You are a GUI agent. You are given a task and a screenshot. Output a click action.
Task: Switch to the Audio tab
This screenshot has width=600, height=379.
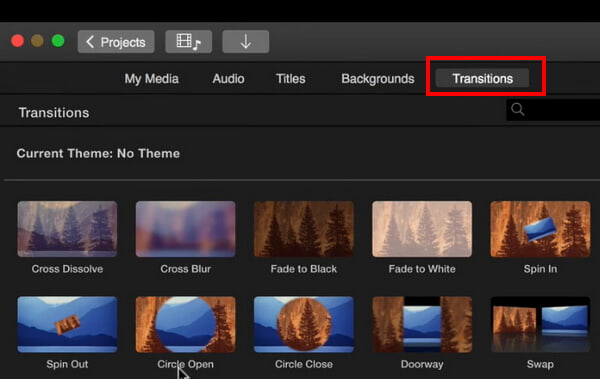228,79
